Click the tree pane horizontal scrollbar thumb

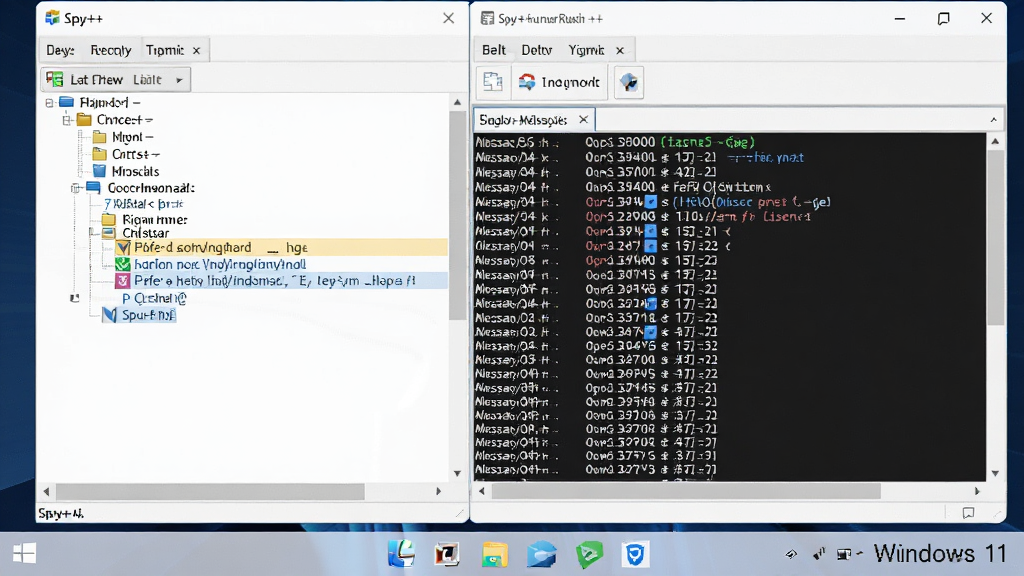(210, 491)
